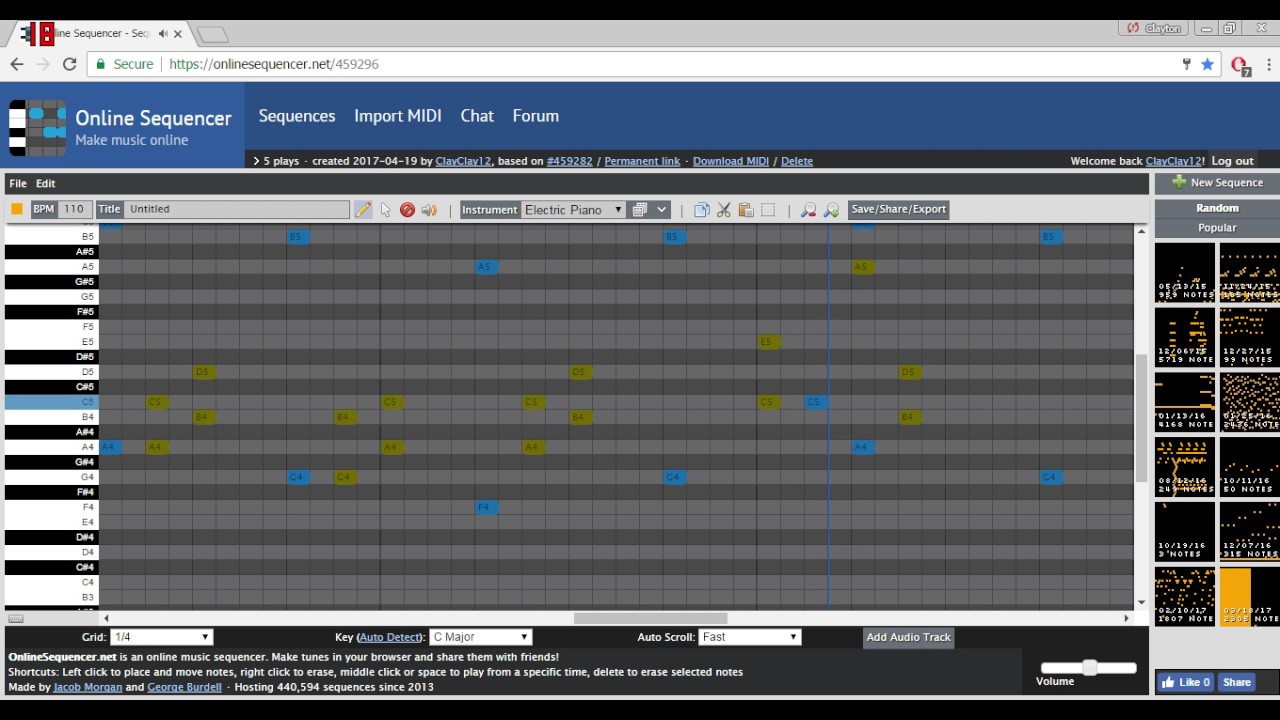The image size is (1280, 720).
Task: Click the Permanent link
Action: click(642, 161)
